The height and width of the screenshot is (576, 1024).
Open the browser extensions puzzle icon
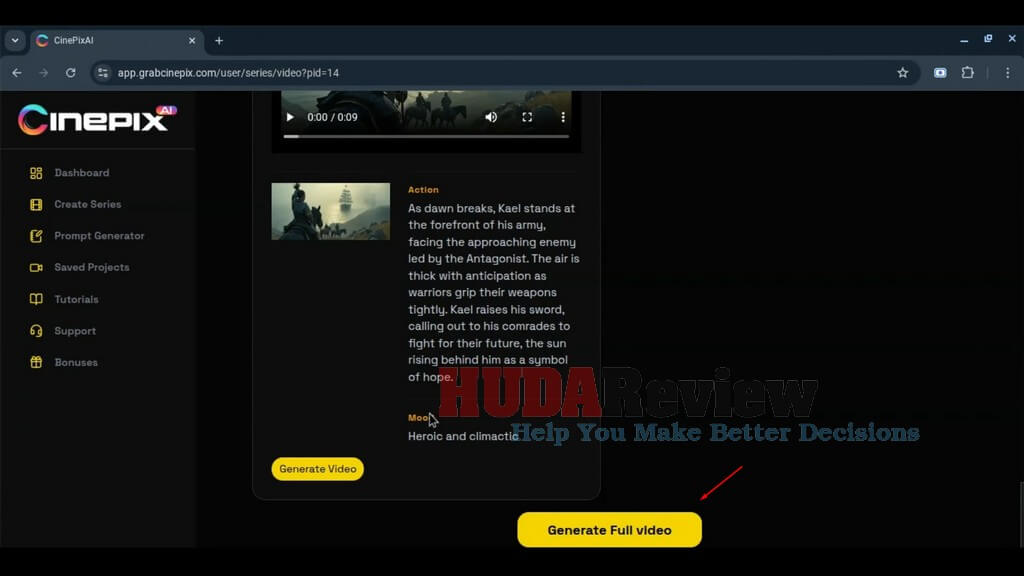click(968, 73)
